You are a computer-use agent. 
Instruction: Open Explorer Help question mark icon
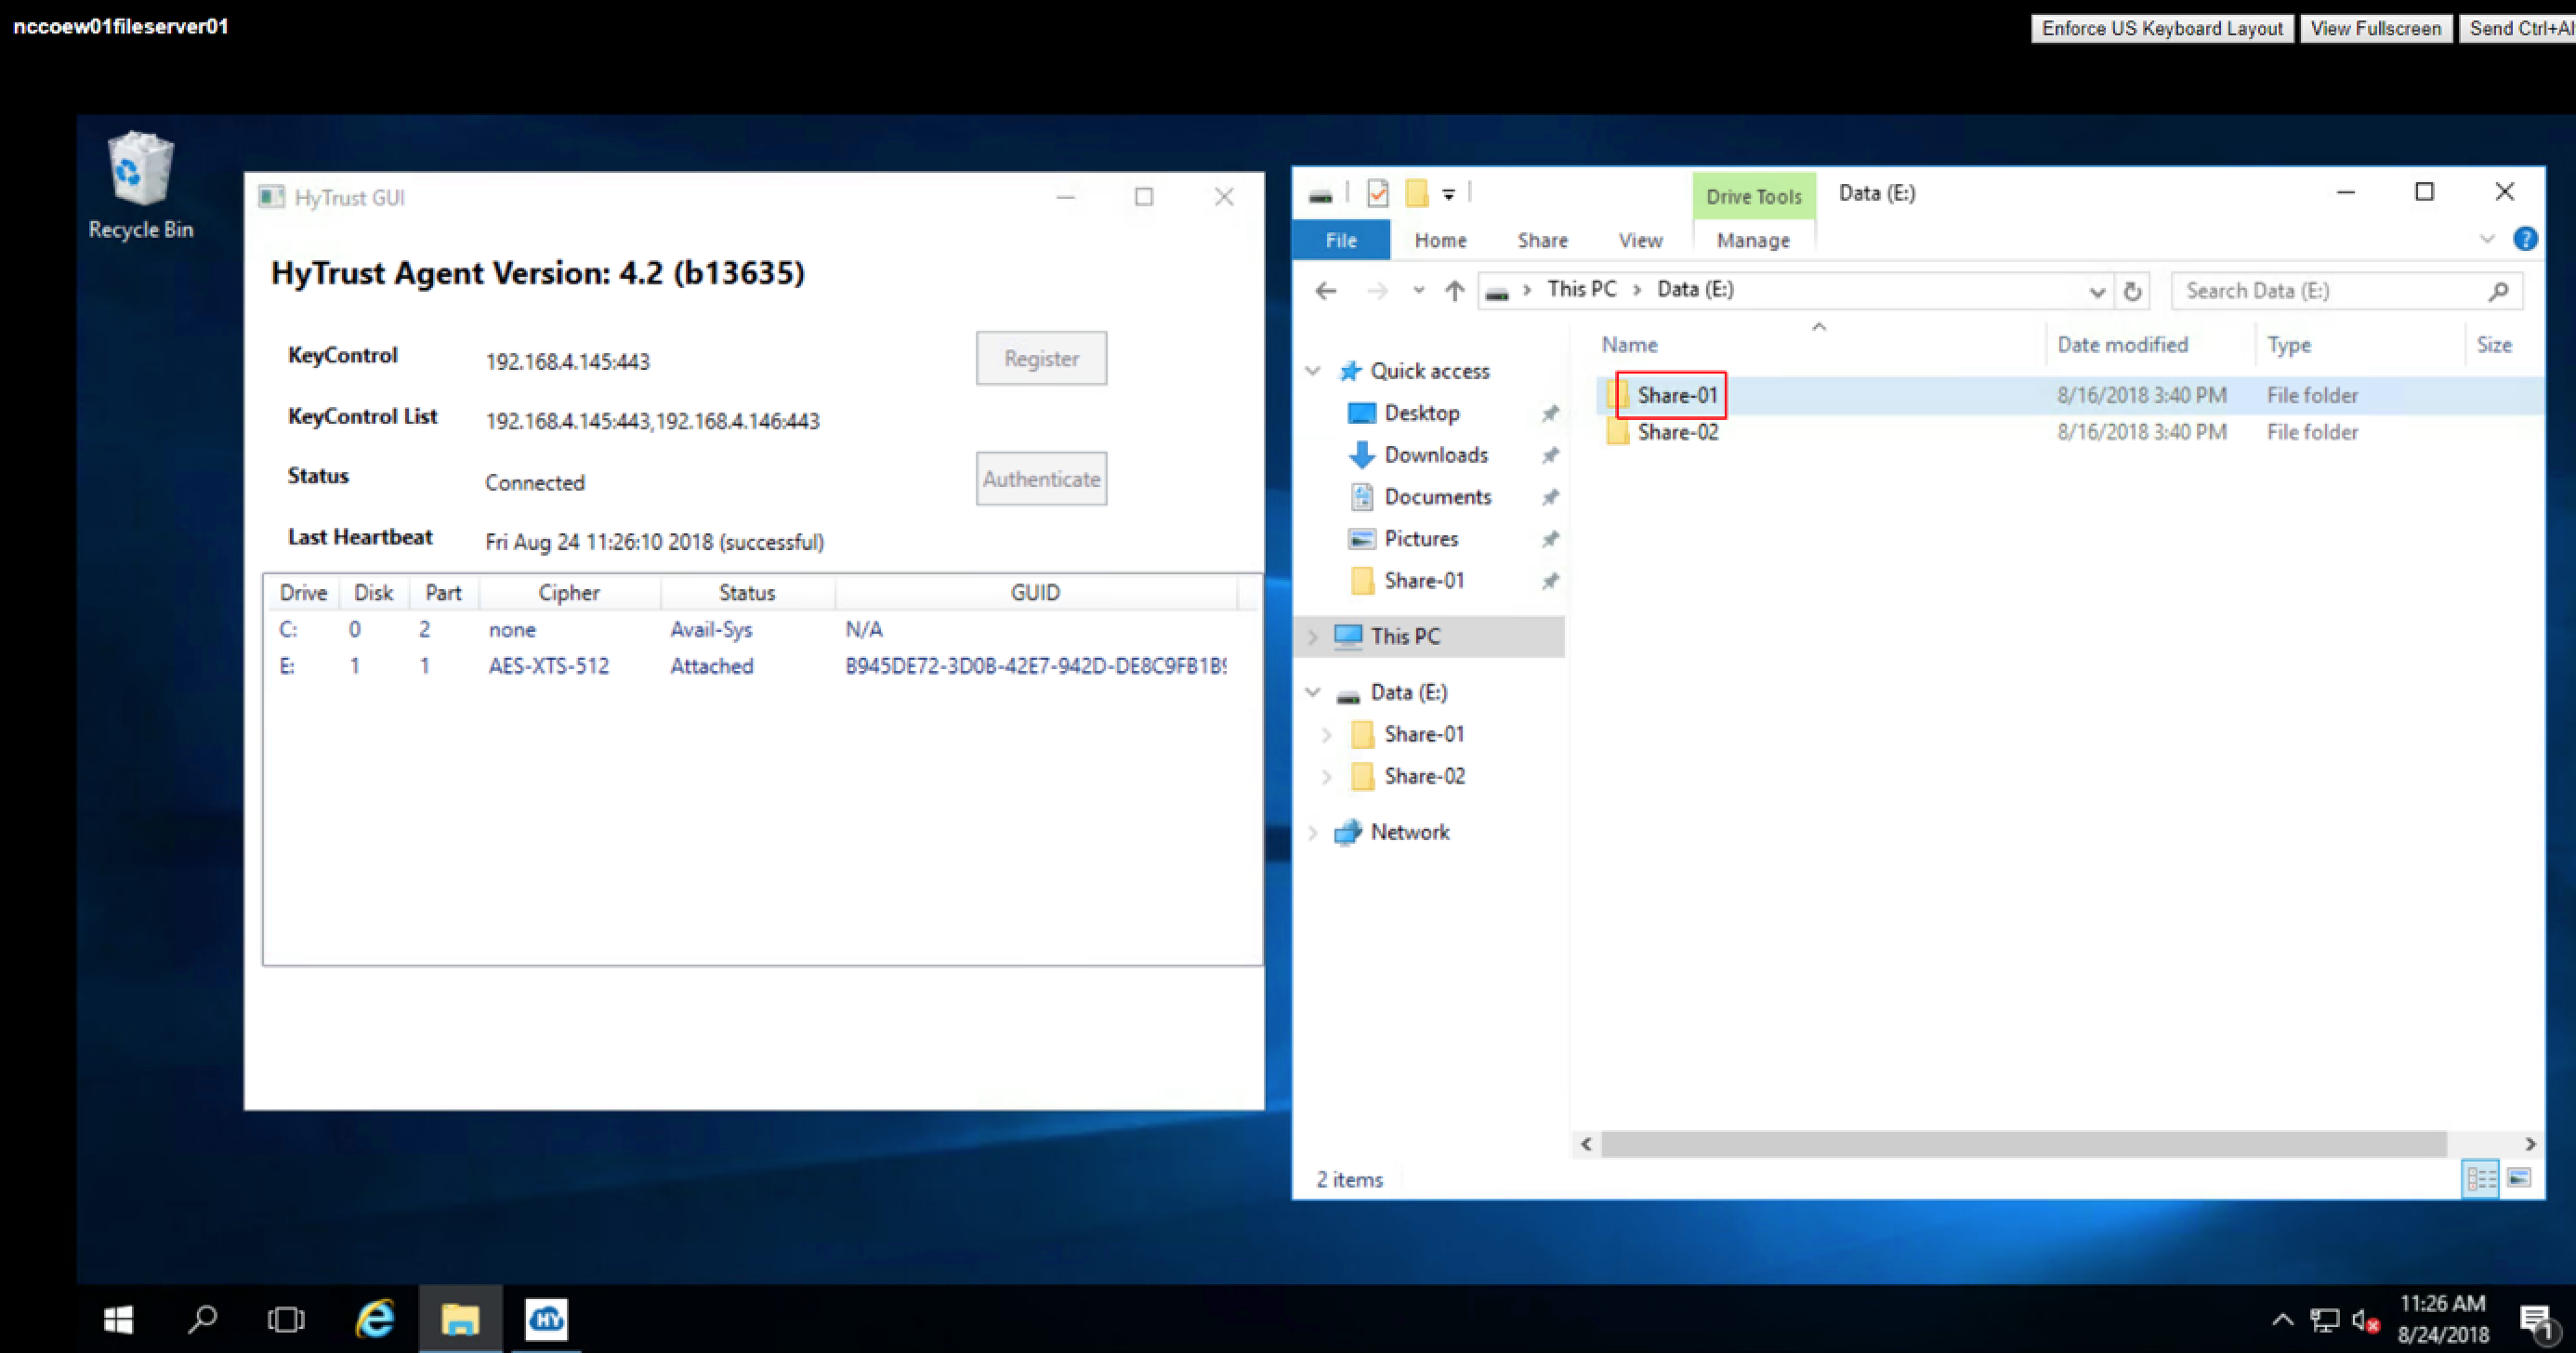point(2524,239)
